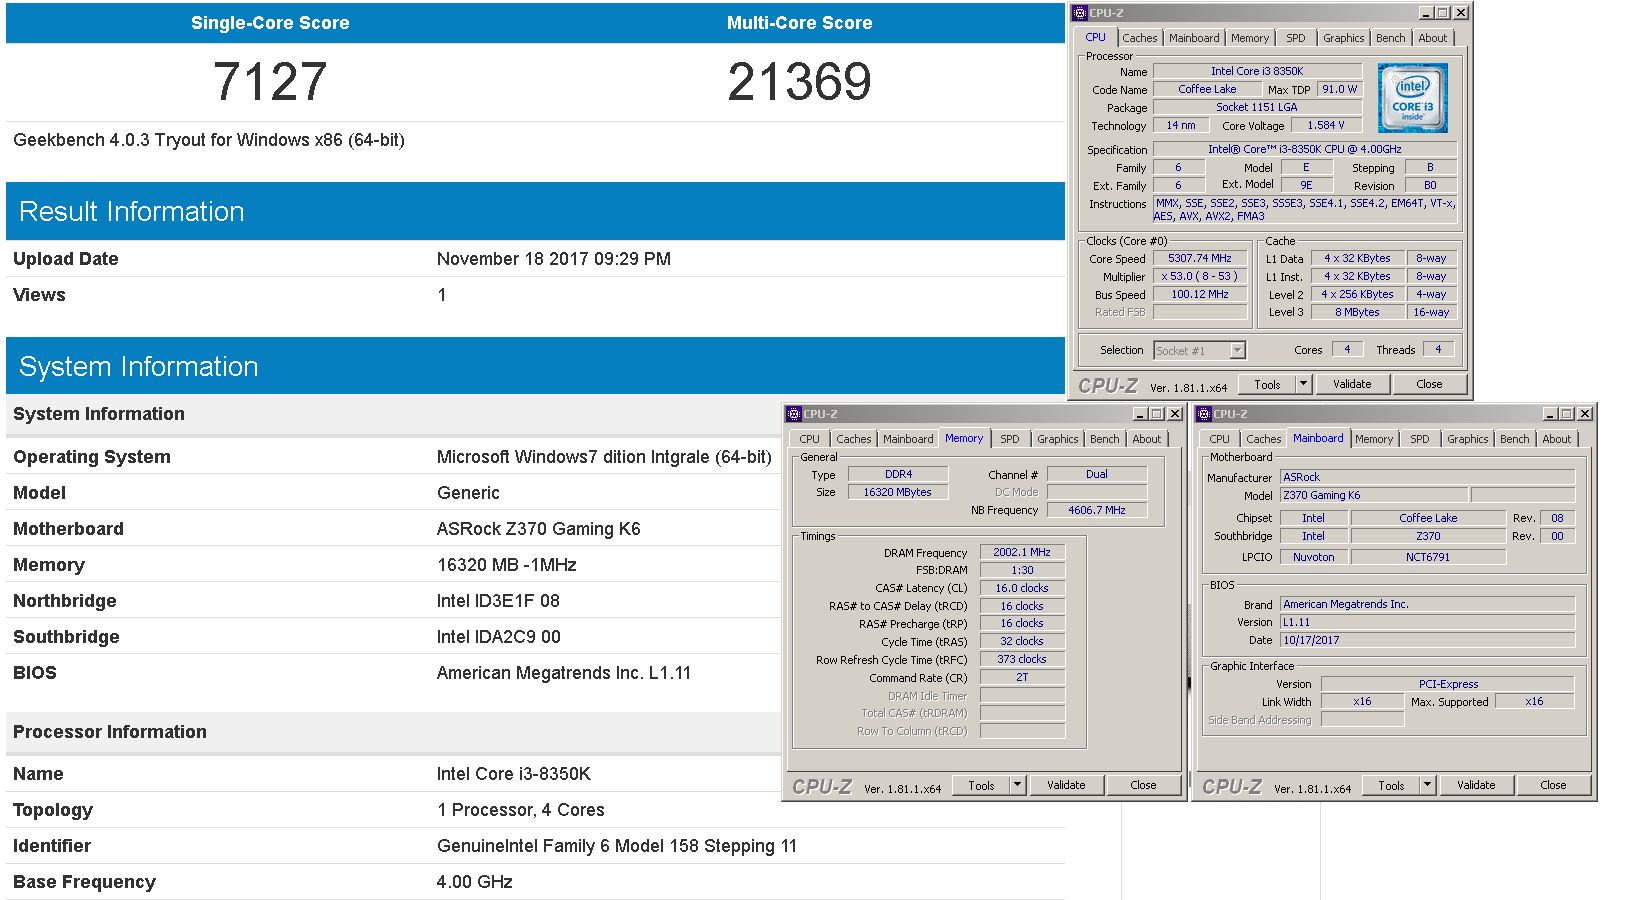
Task: Click the Max TDP value 91.0 W
Action: pyautogui.click(x=1340, y=89)
